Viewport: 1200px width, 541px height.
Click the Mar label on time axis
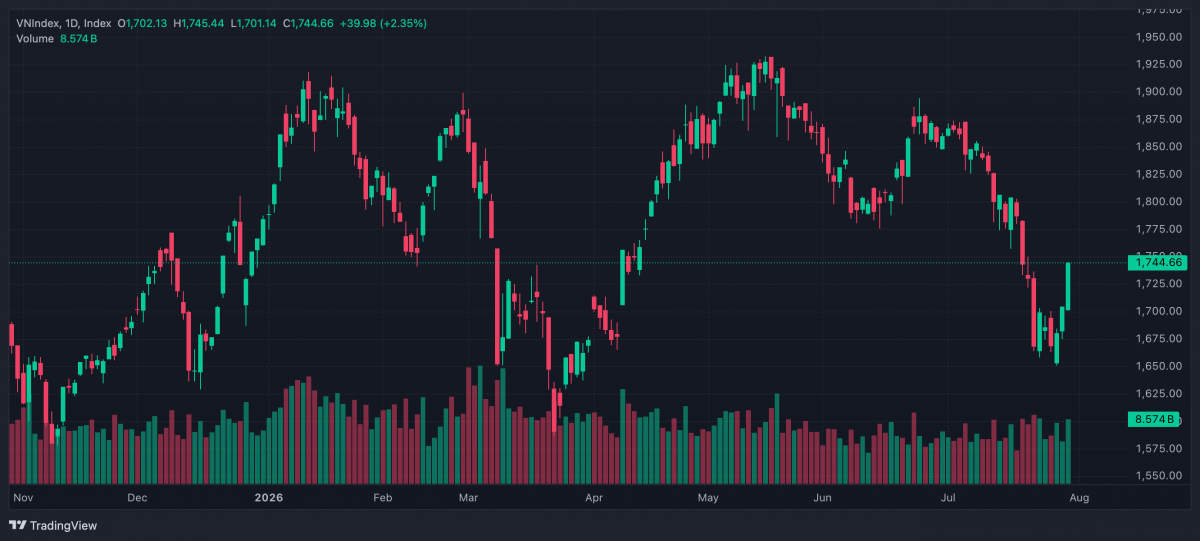coord(469,497)
